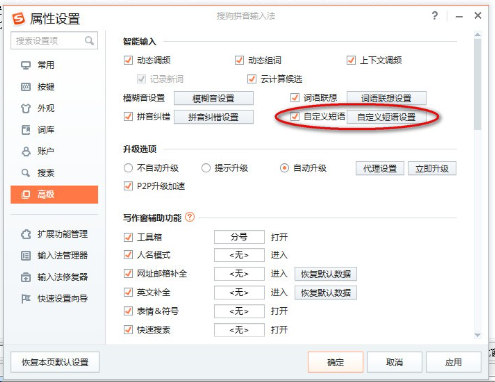The width and height of the screenshot is (495, 382).
Task: Click 工具箱 hotkey field showing 分号
Action: pyautogui.click(x=239, y=237)
